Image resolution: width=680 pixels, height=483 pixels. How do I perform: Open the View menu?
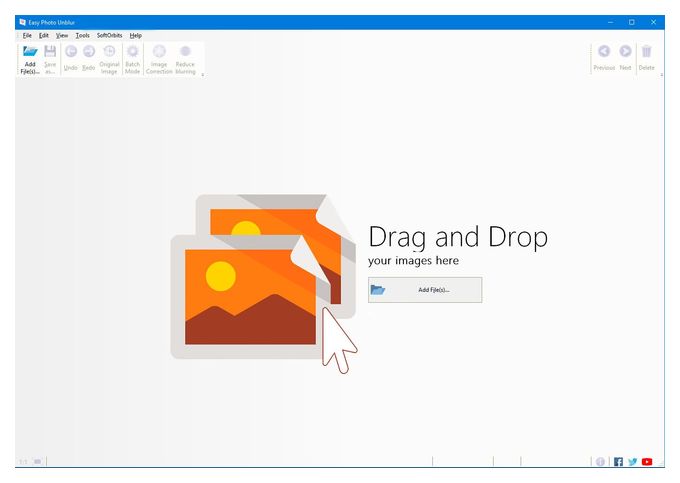click(62, 36)
